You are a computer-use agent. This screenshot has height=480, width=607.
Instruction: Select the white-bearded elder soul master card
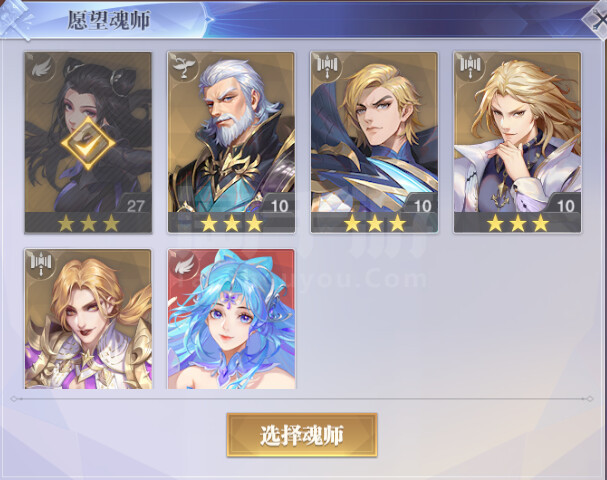pos(231,142)
